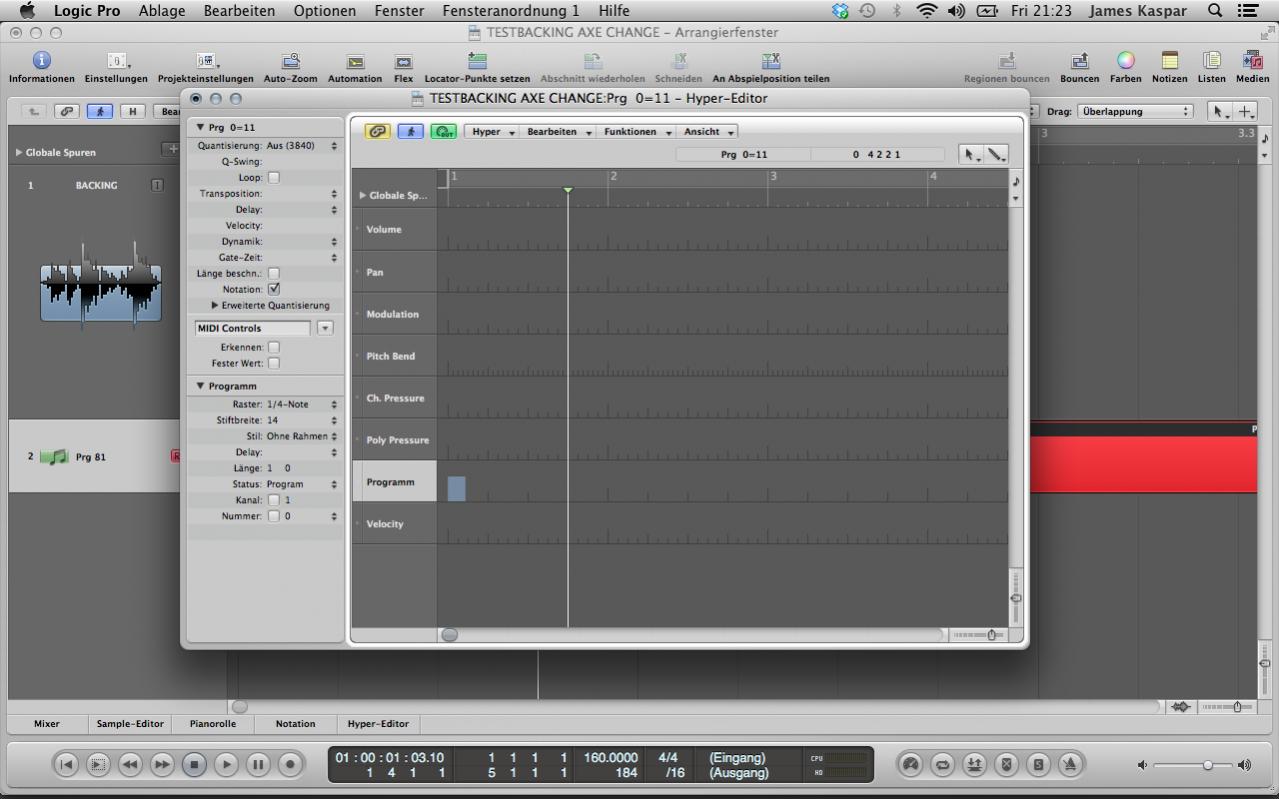
Task: Toggle the Nummer checkbox
Action: [274, 516]
